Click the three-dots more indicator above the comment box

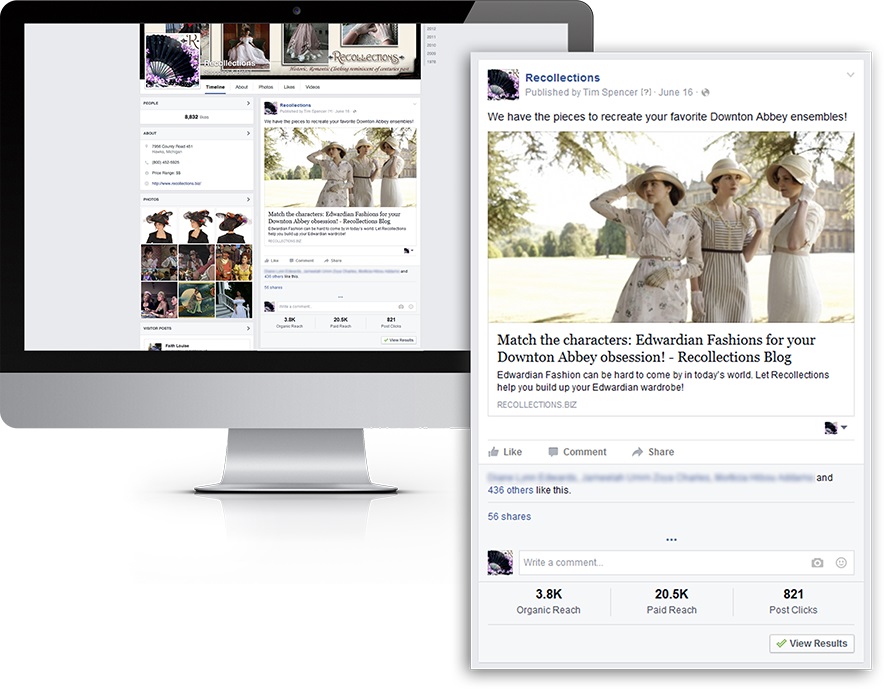point(671,540)
